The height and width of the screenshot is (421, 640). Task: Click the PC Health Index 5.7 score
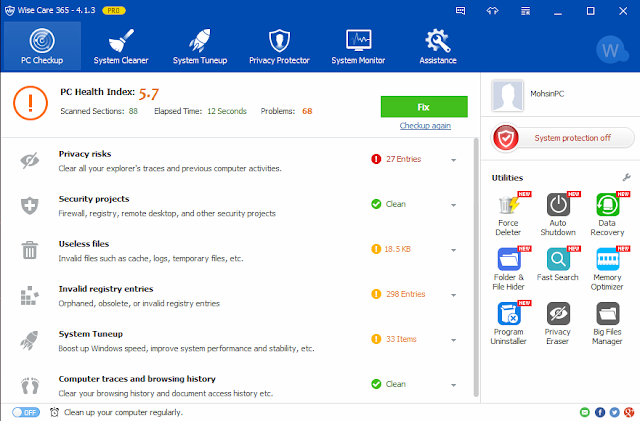(x=149, y=94)
